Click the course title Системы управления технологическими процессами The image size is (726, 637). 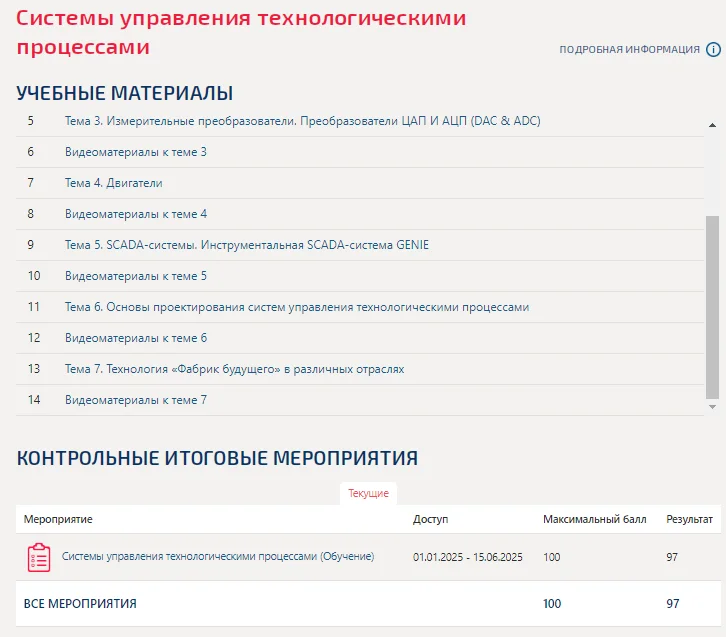pyautogui.click(x=241, y=32)
